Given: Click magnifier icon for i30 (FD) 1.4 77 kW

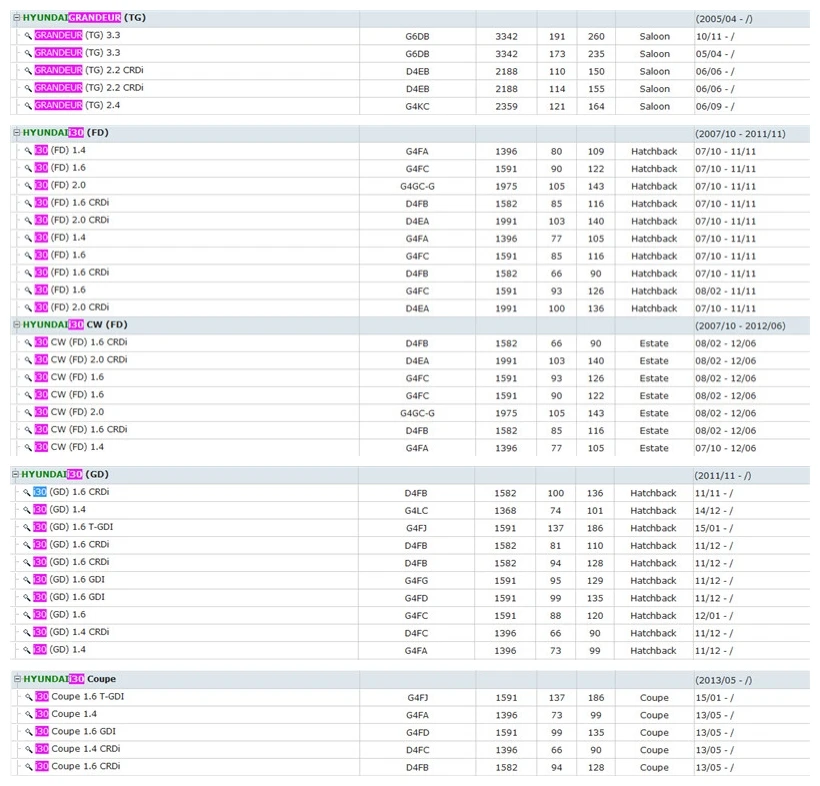Looking at the screenshot, I should 28,238.
